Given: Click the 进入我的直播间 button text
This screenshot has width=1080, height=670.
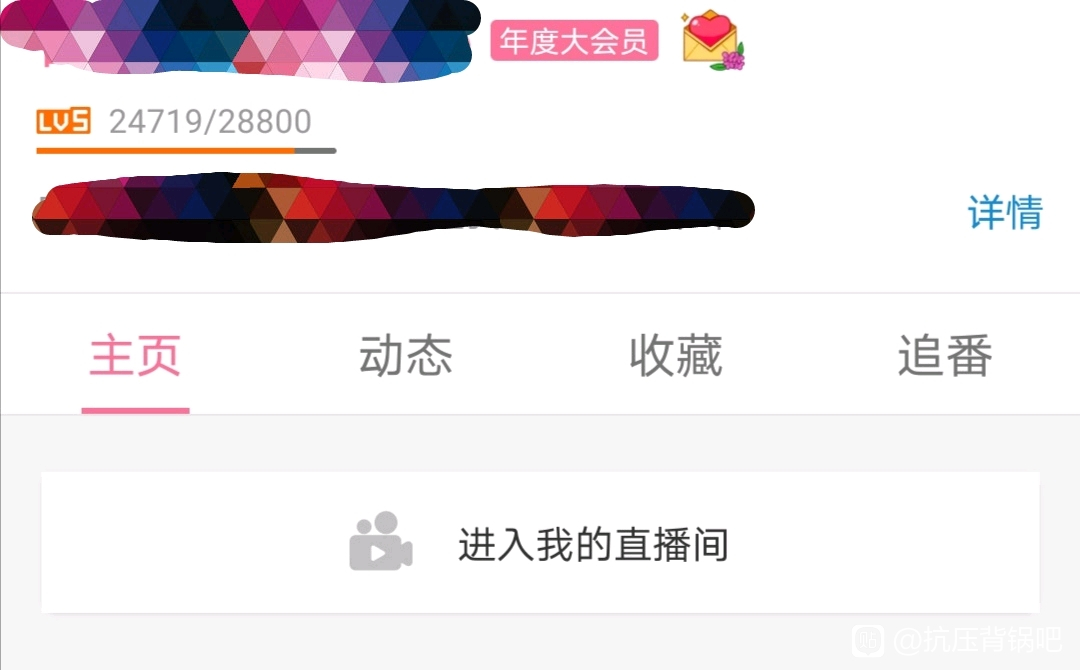Looking at the screenshot, I should (x=593, y=544).
